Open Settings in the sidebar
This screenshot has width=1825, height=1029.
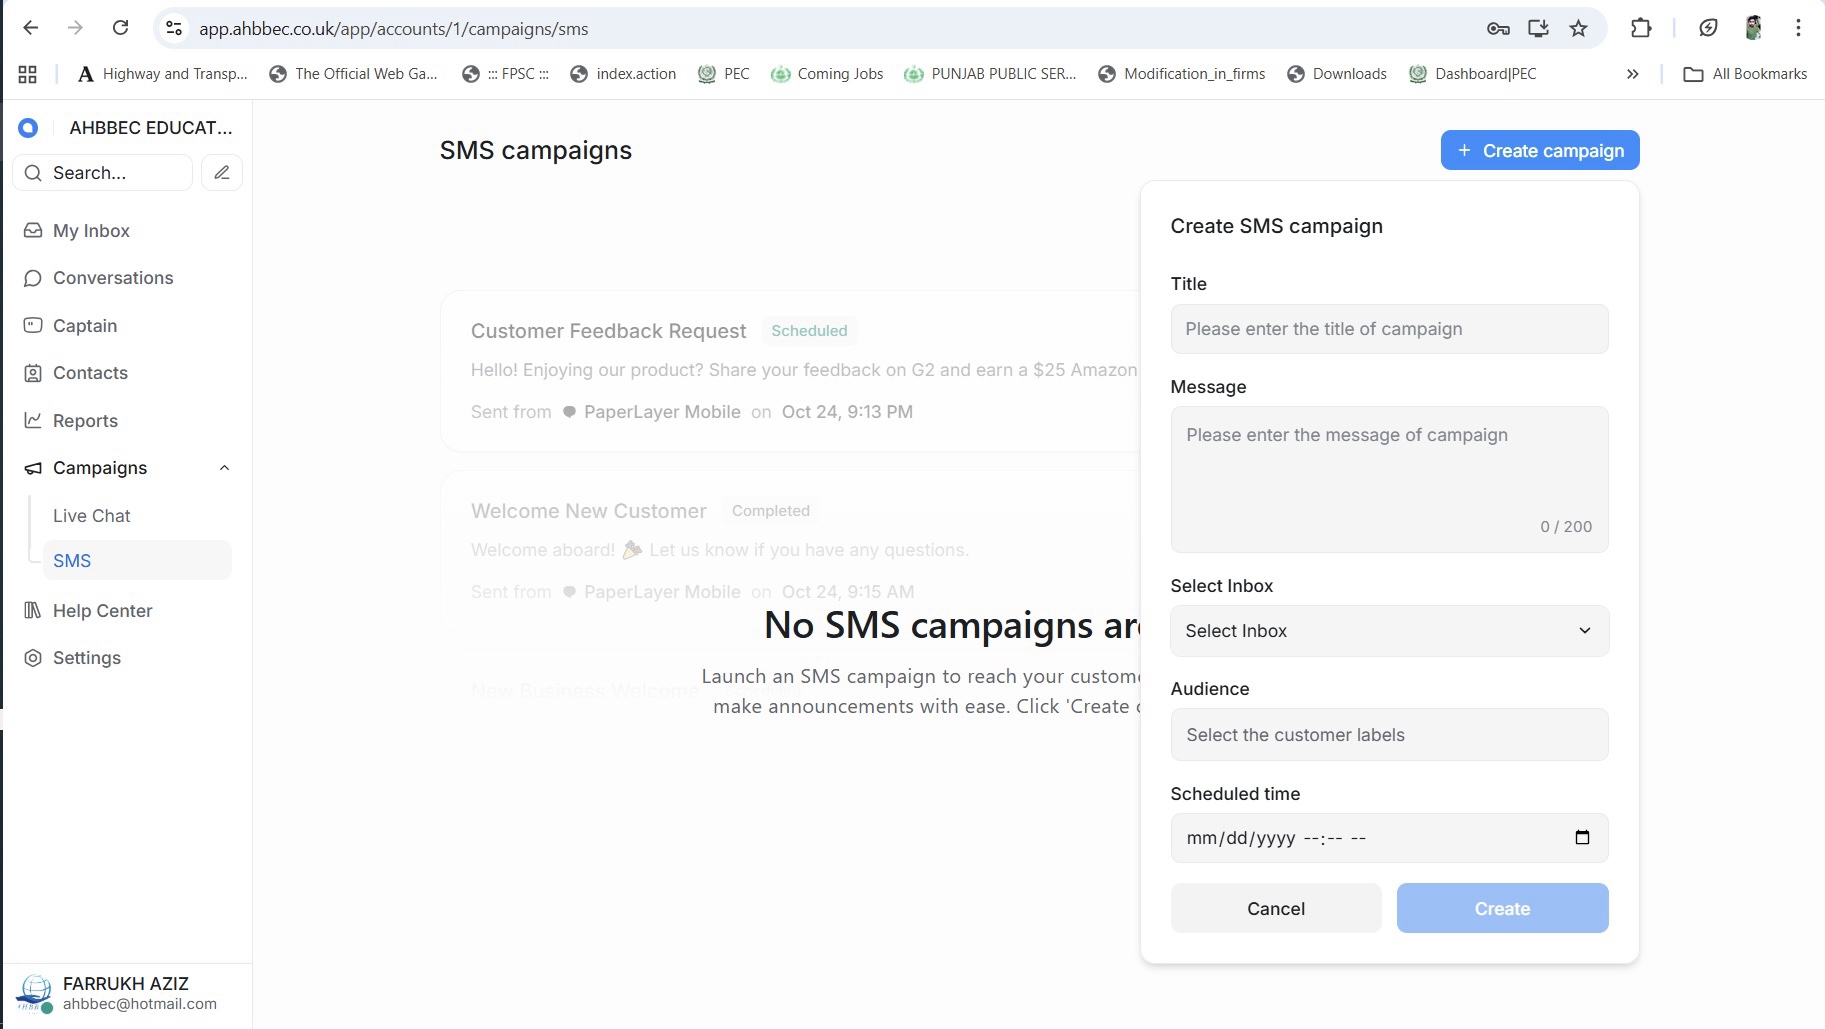pos(87,658)
